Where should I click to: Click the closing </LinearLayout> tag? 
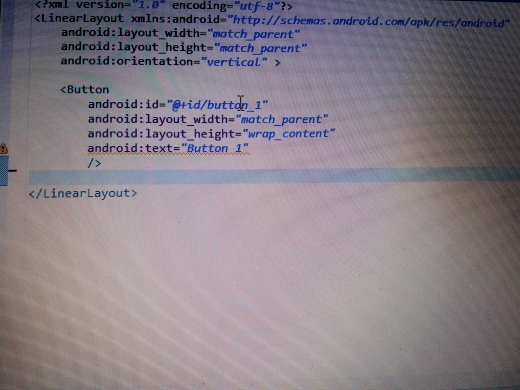click(83, 193)
